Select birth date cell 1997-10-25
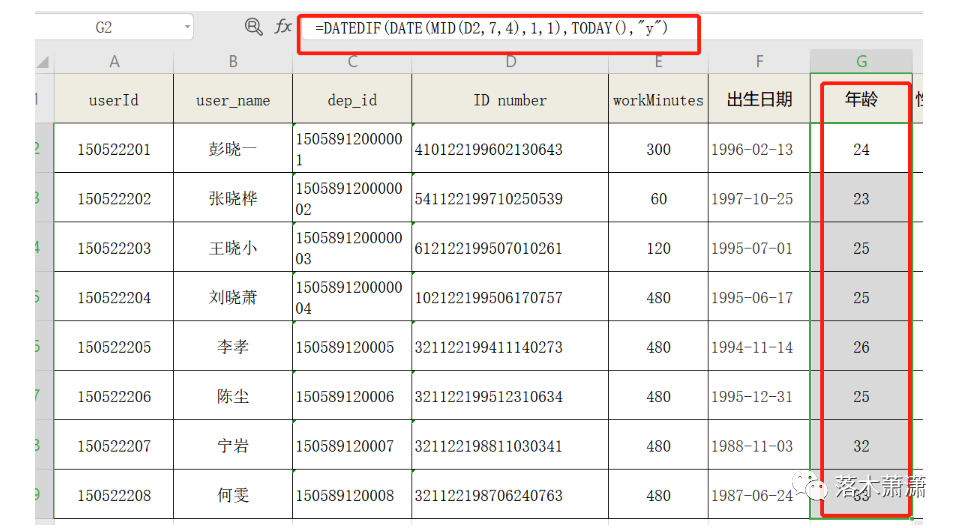This screenshot has height=528, width=957. coord(759,198)
